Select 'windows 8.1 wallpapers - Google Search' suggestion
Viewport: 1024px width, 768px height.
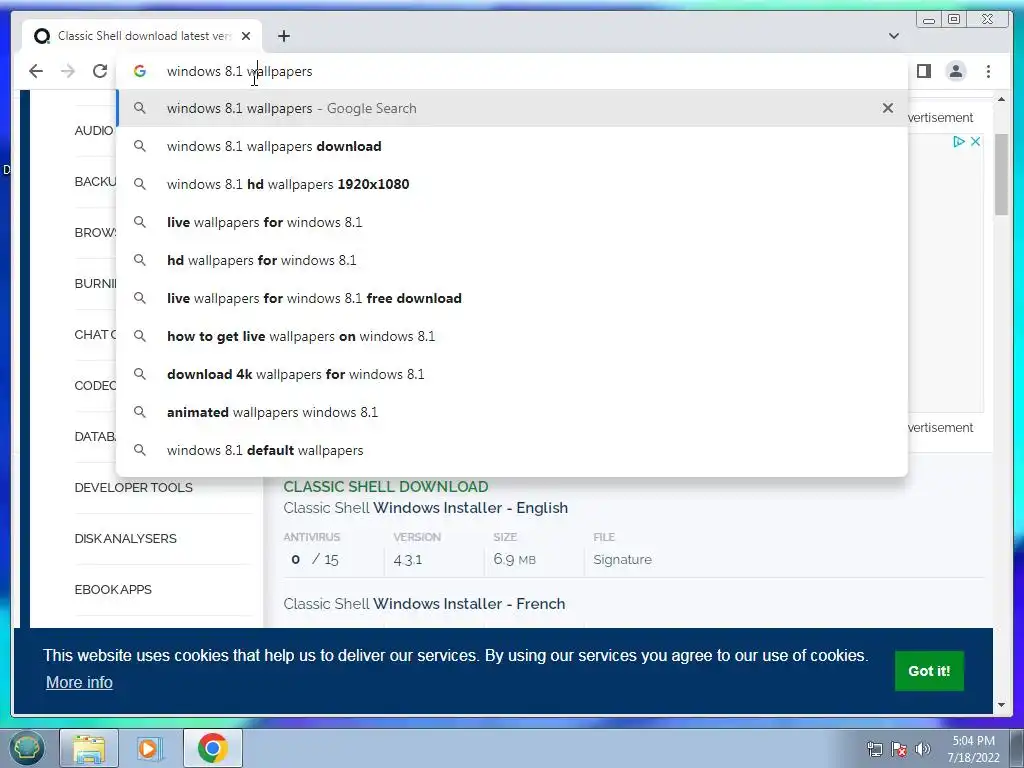[x=512, y=108]
